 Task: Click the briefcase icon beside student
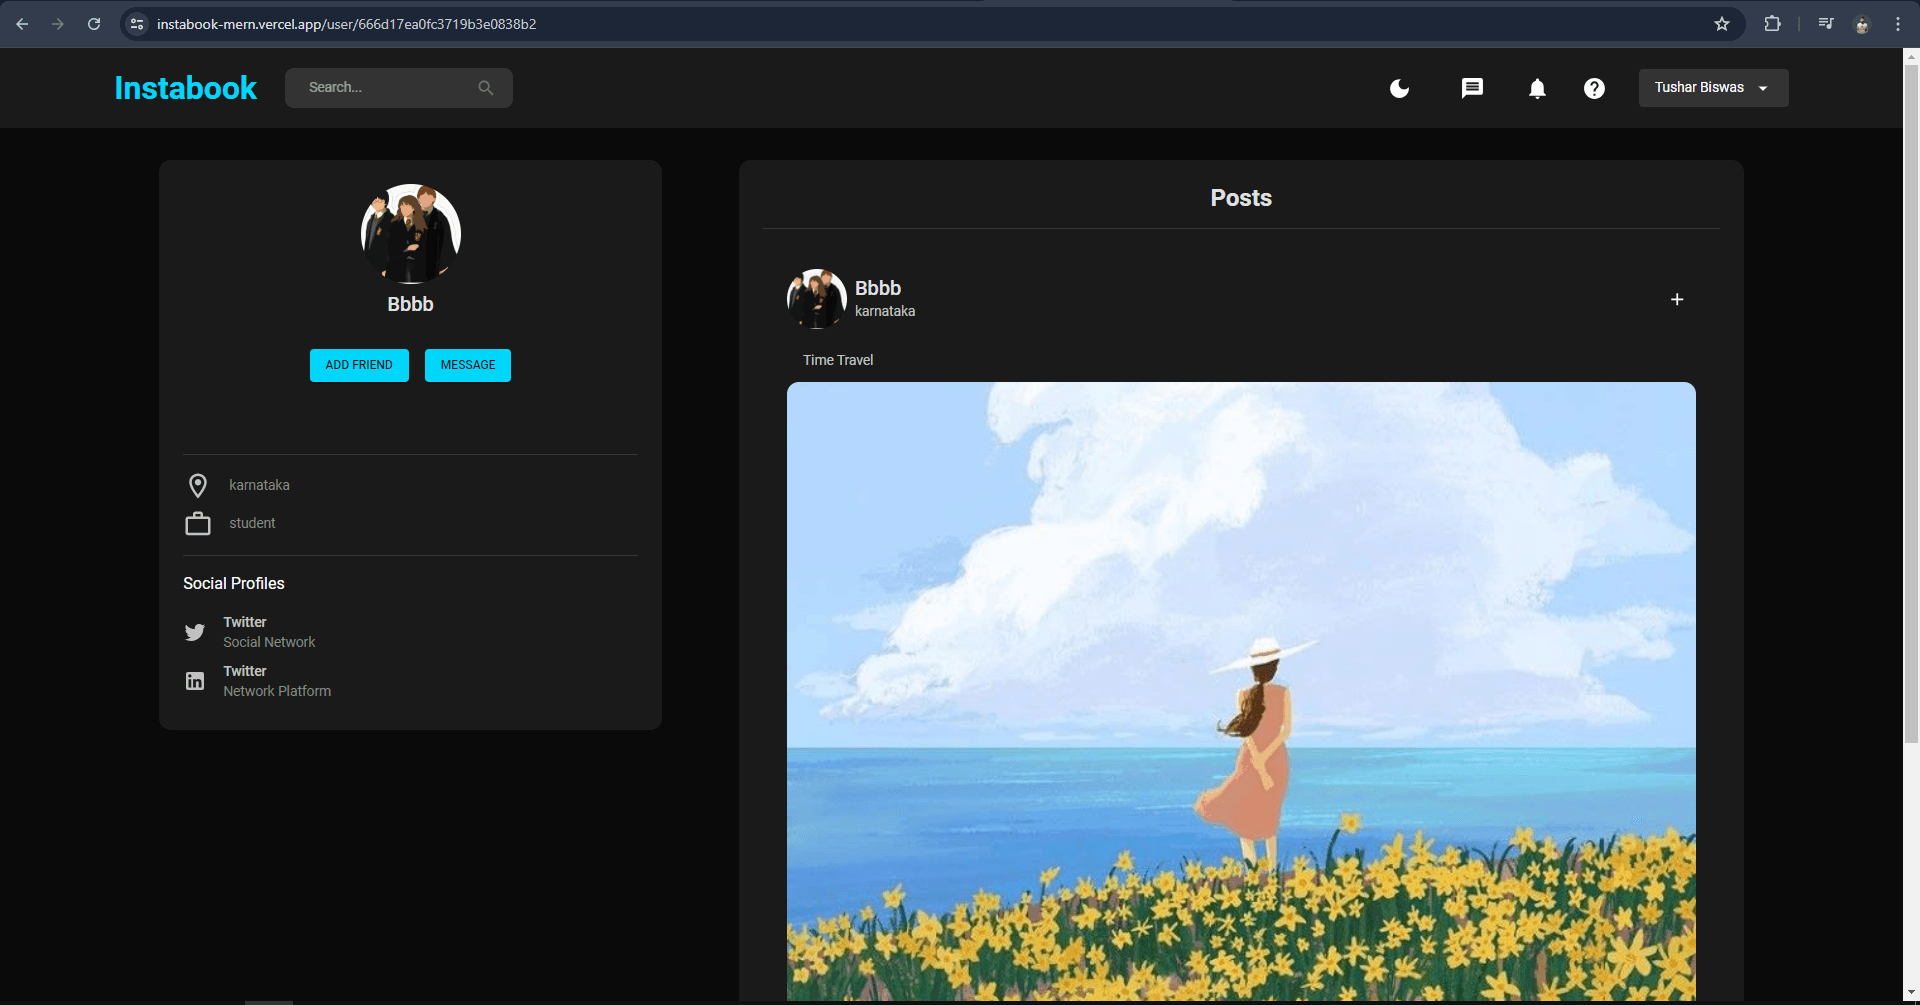click(x=198, y=522)
